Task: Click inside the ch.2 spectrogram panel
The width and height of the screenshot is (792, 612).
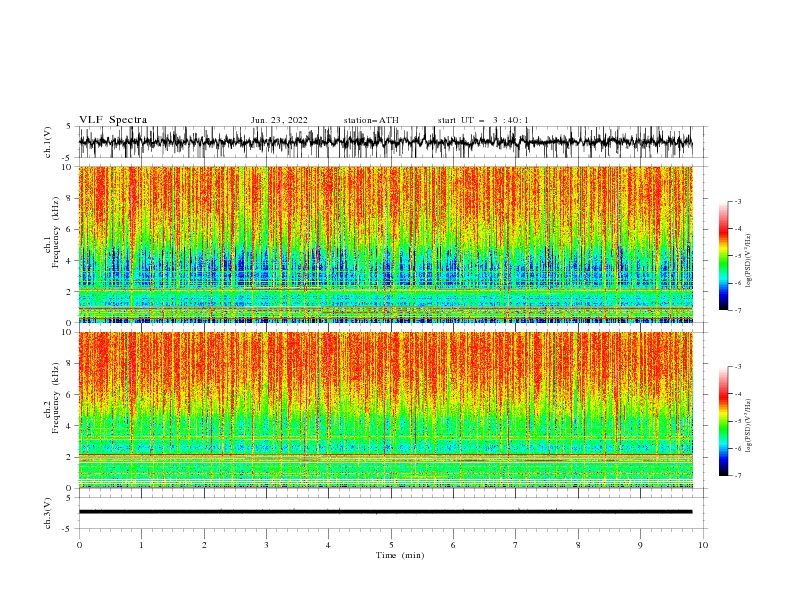Action: [386, 410]
